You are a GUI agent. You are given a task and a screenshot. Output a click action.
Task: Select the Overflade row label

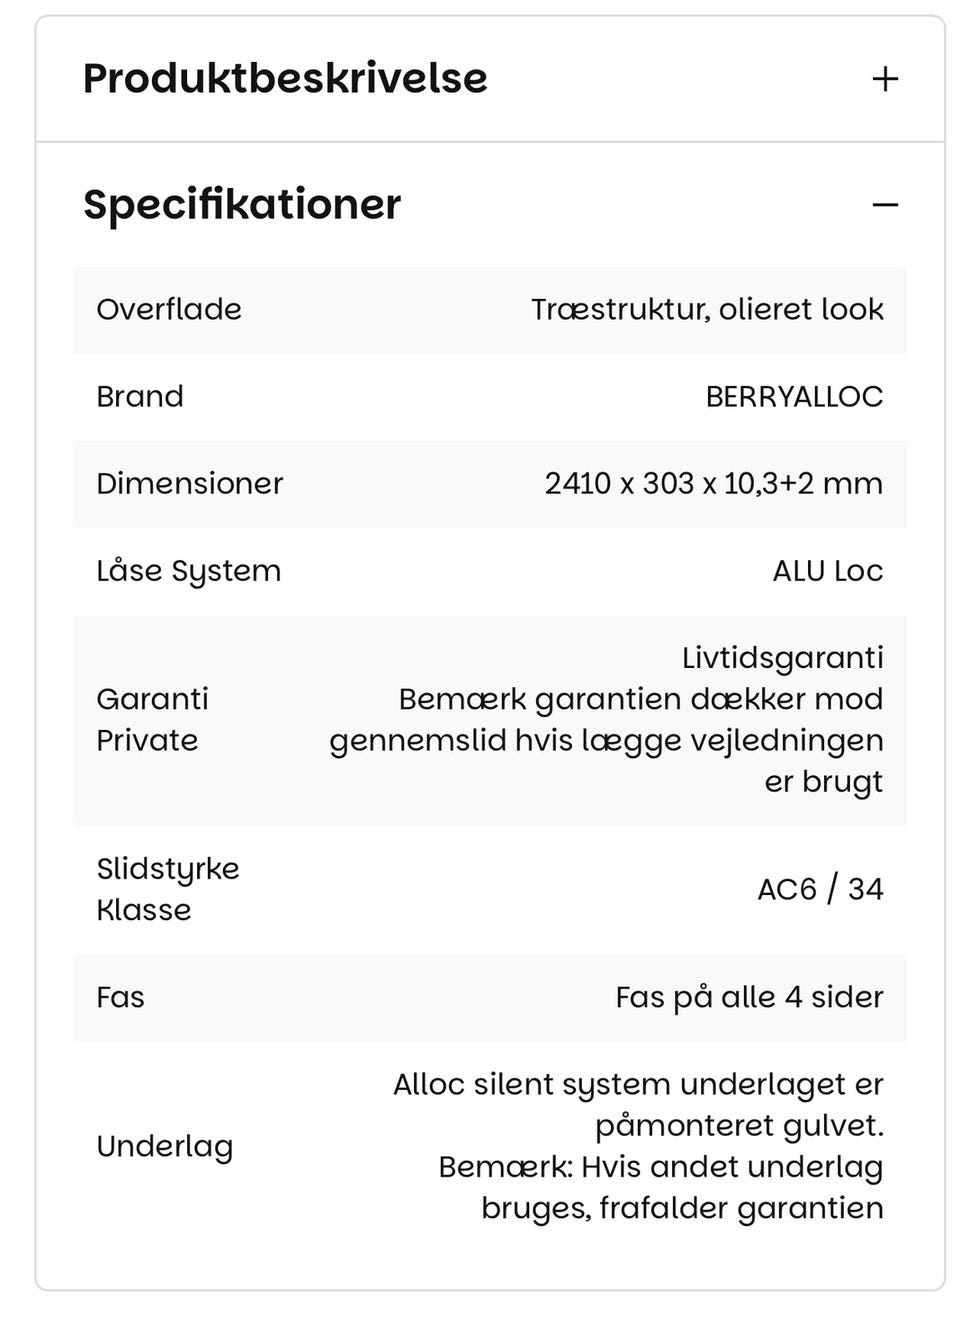[x=169, y=309]
